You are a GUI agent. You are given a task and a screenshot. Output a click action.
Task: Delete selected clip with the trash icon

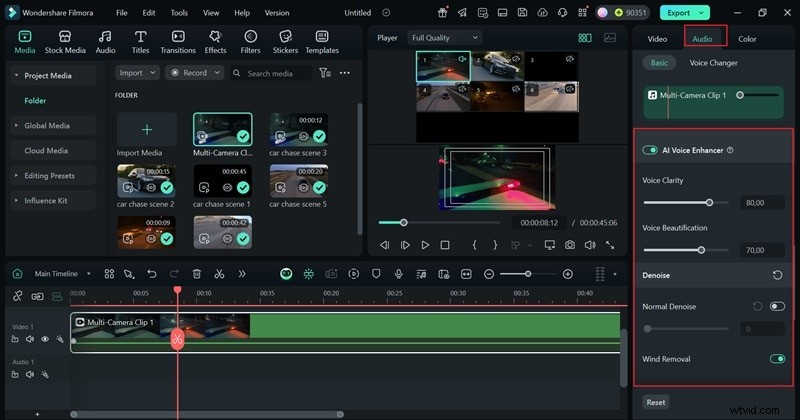click(197, 274)
